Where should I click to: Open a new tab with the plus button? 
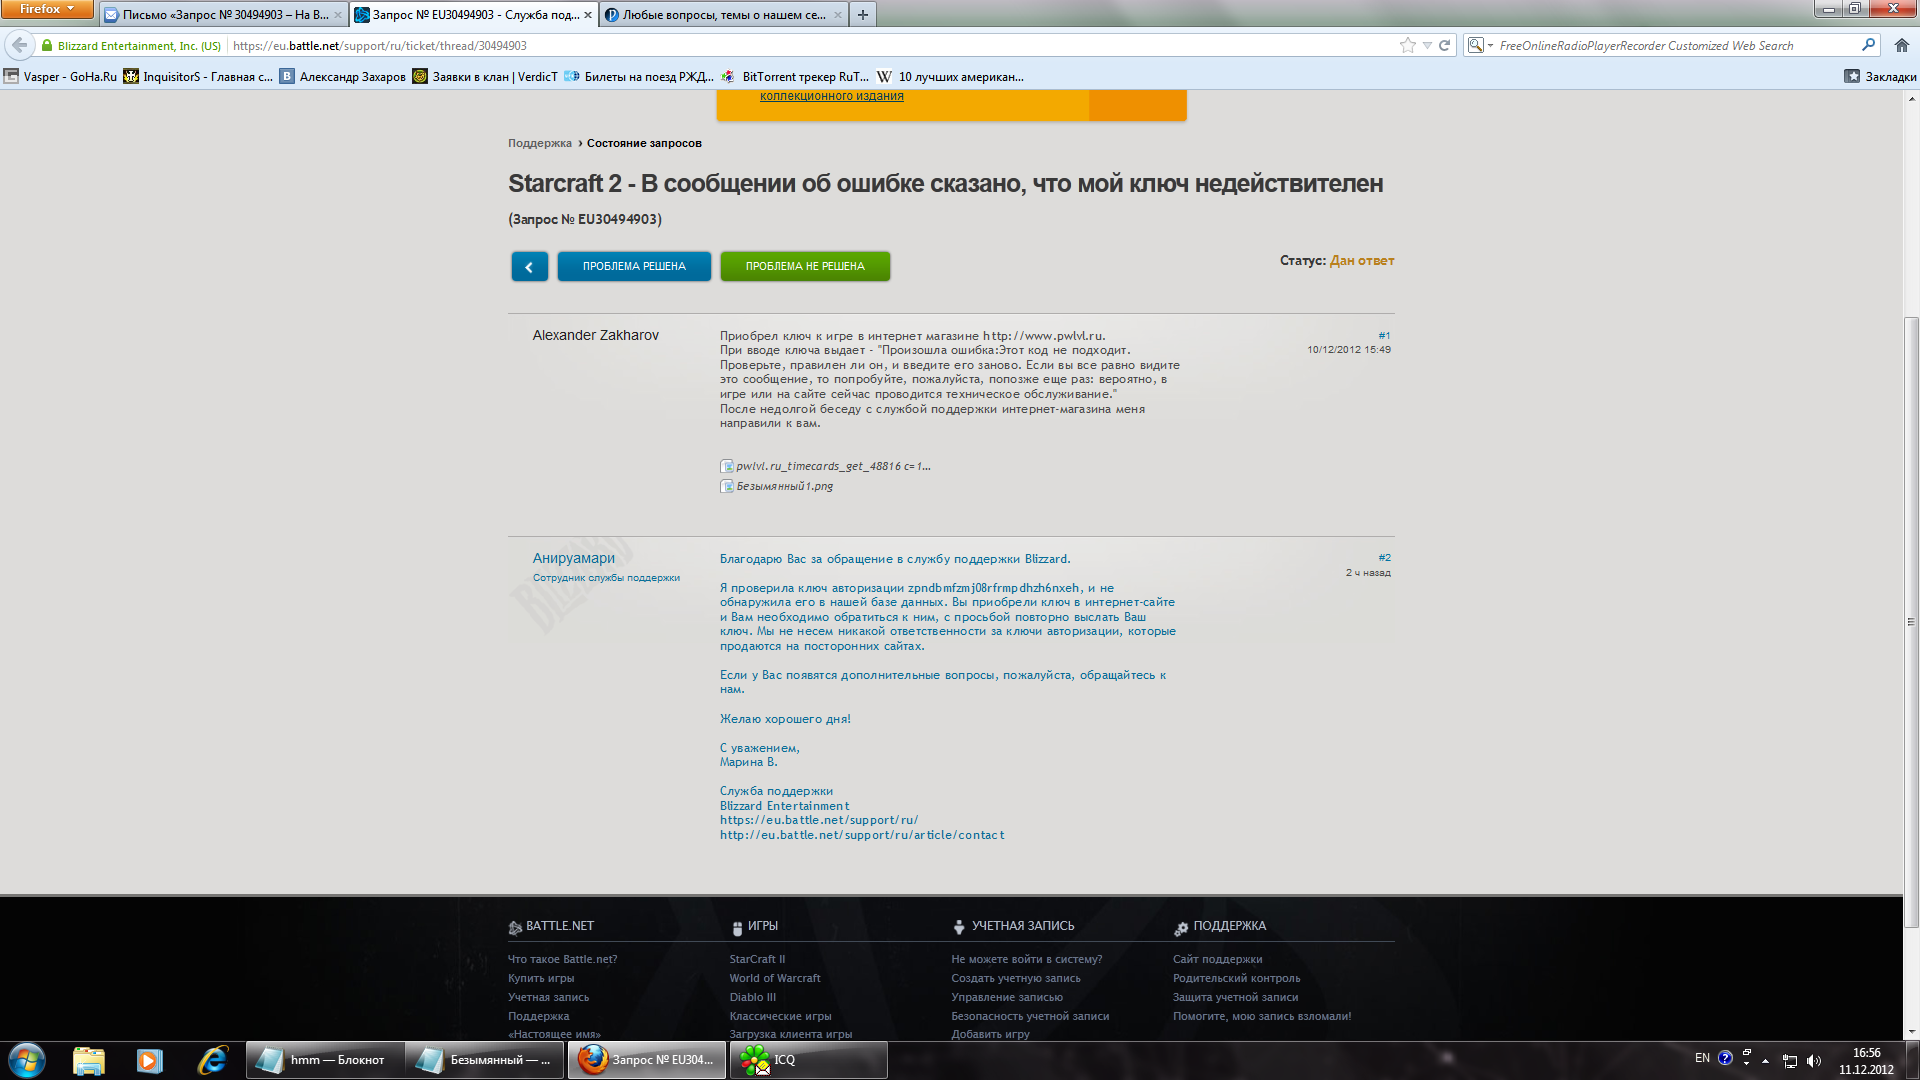click(x=863, y=14)
